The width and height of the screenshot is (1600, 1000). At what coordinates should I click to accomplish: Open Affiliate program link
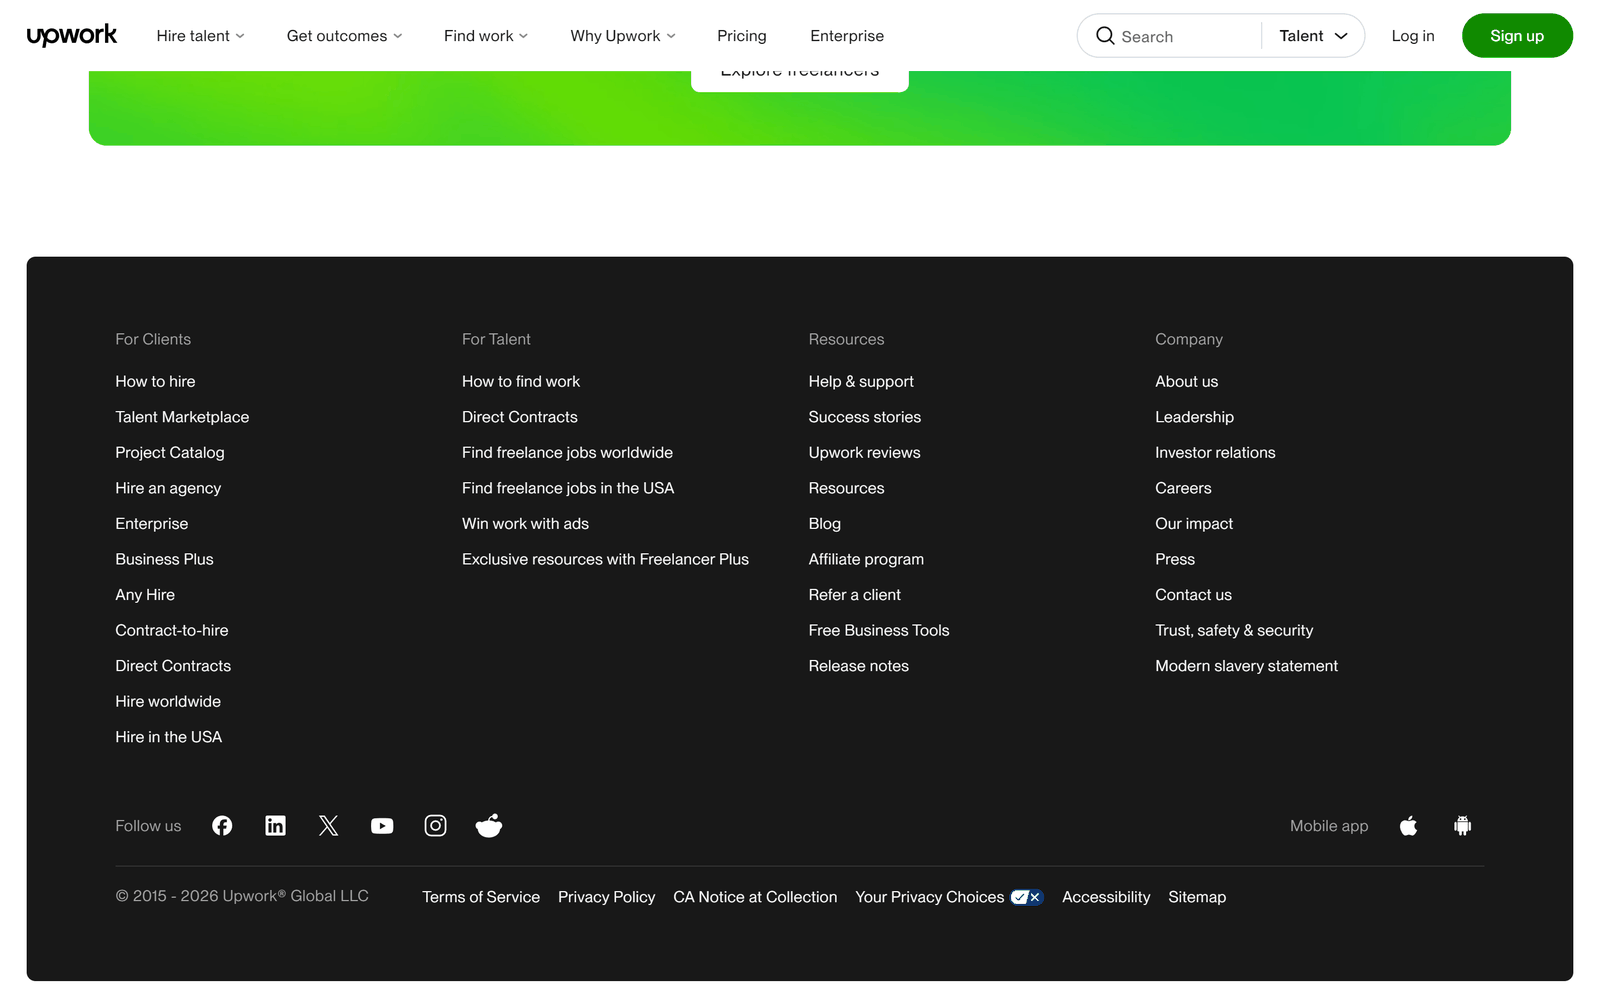click(866, 559)
